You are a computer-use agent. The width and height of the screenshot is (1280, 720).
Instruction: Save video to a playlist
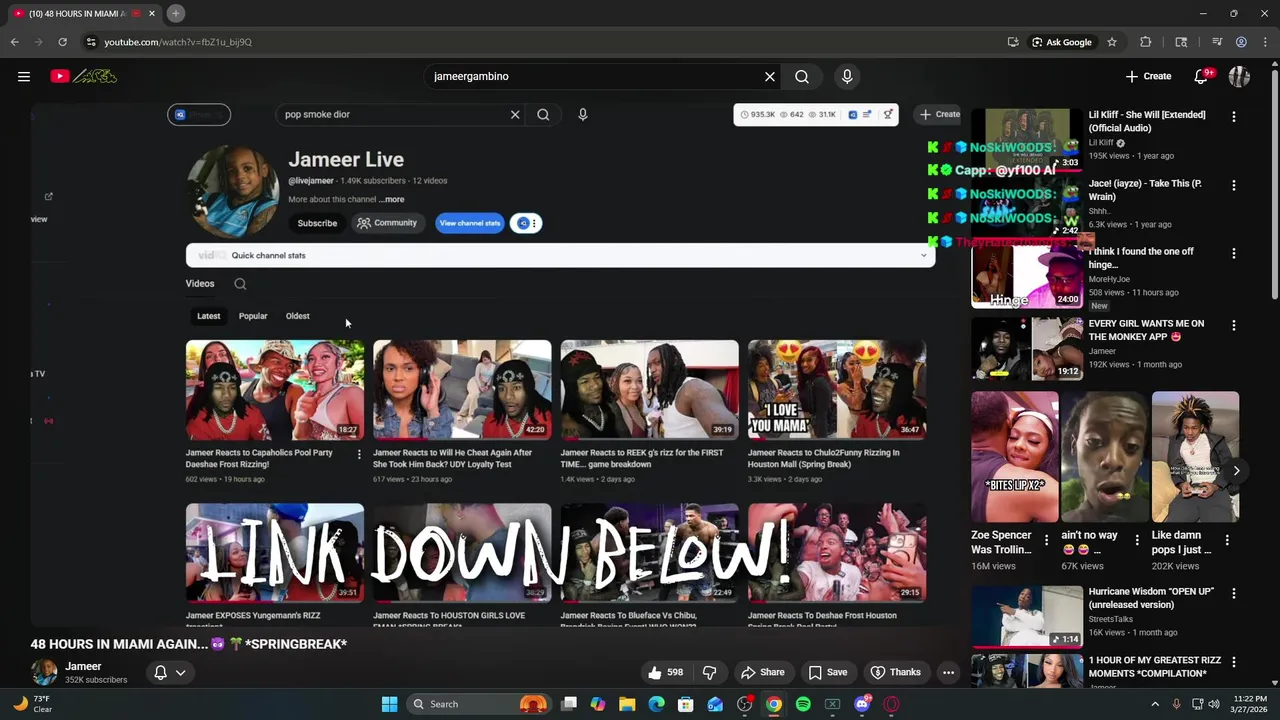click(x=828, y=672)
